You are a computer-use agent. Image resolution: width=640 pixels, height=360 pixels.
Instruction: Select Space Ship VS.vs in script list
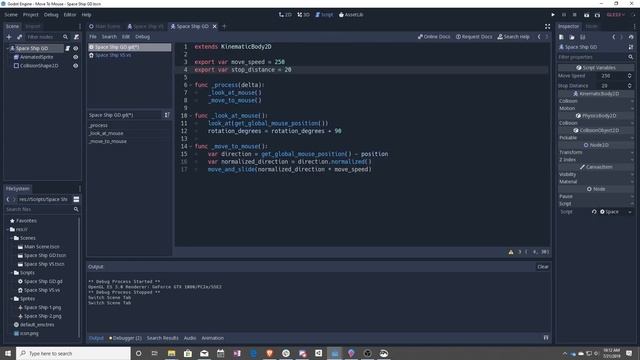tap(129, 56)
